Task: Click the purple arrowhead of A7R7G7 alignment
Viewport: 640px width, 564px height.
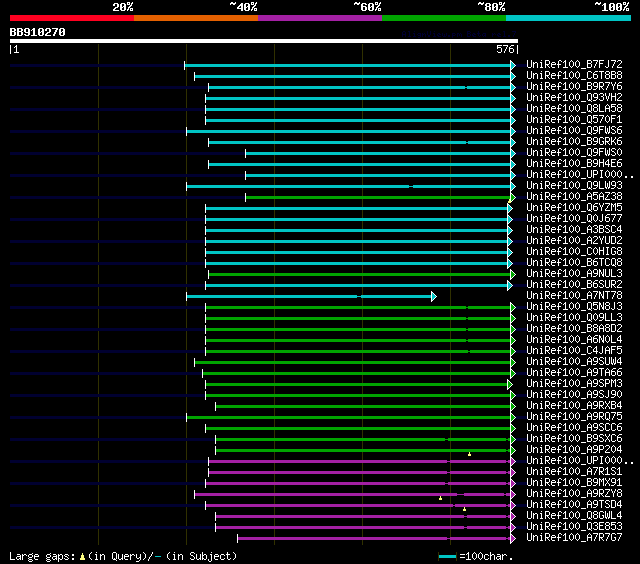Action: pos(513,539)
